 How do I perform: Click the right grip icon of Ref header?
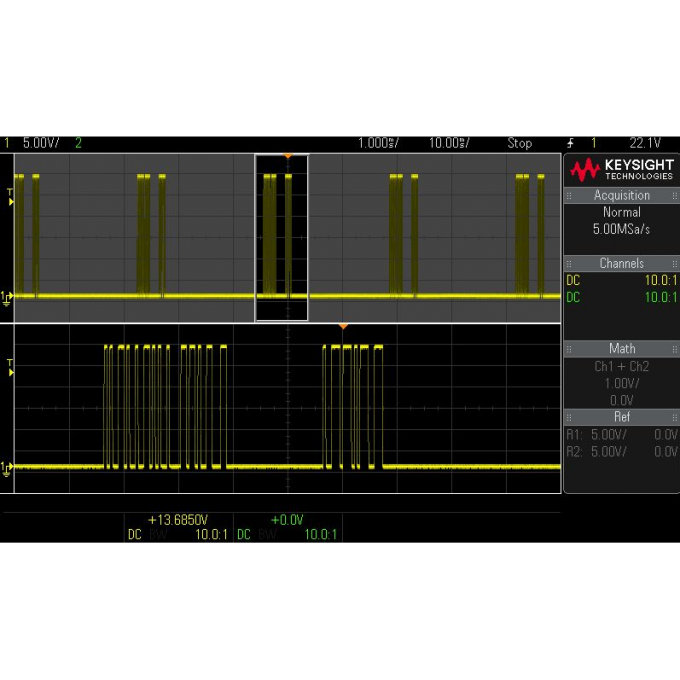(674, 418)
